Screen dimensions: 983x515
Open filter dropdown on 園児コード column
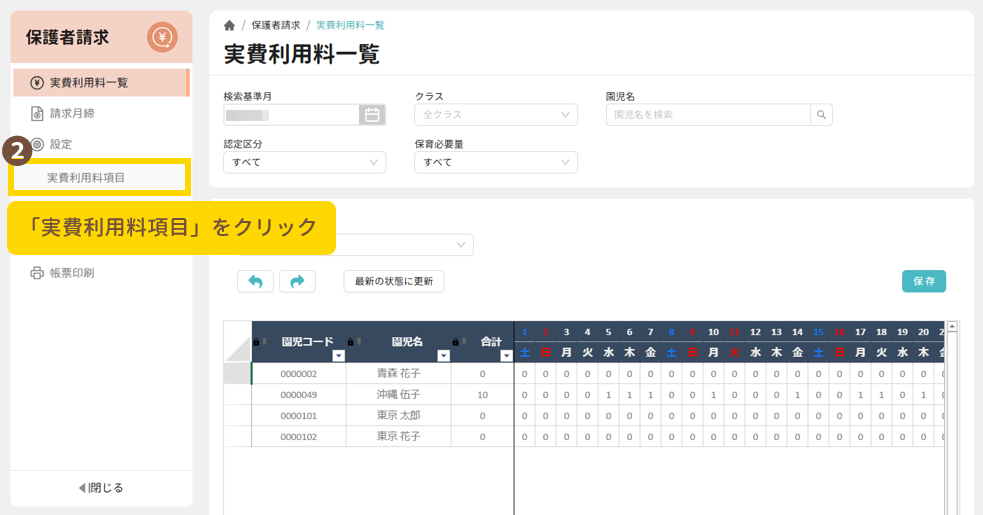pyautogui.click(x=338, y=355)
